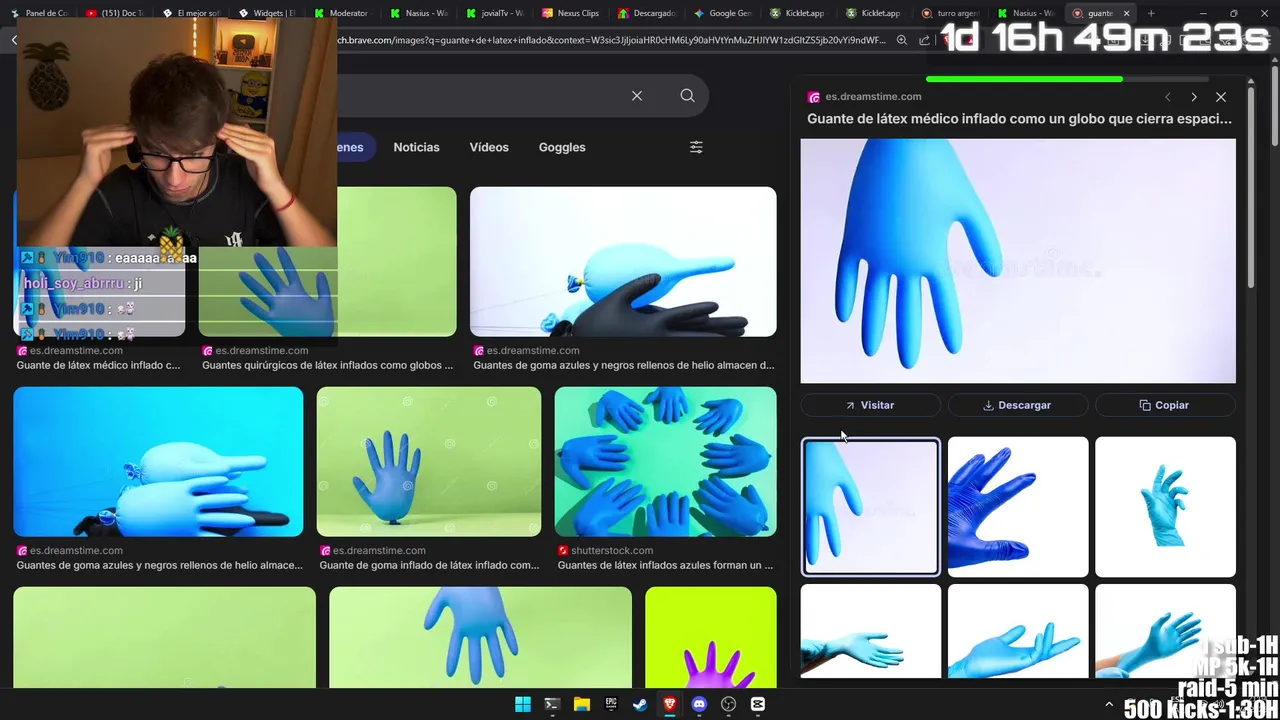Viewport: 1280px width, 720px height.
Task: Switch to the Panel de Control browser tab
Action: point(38,13)
